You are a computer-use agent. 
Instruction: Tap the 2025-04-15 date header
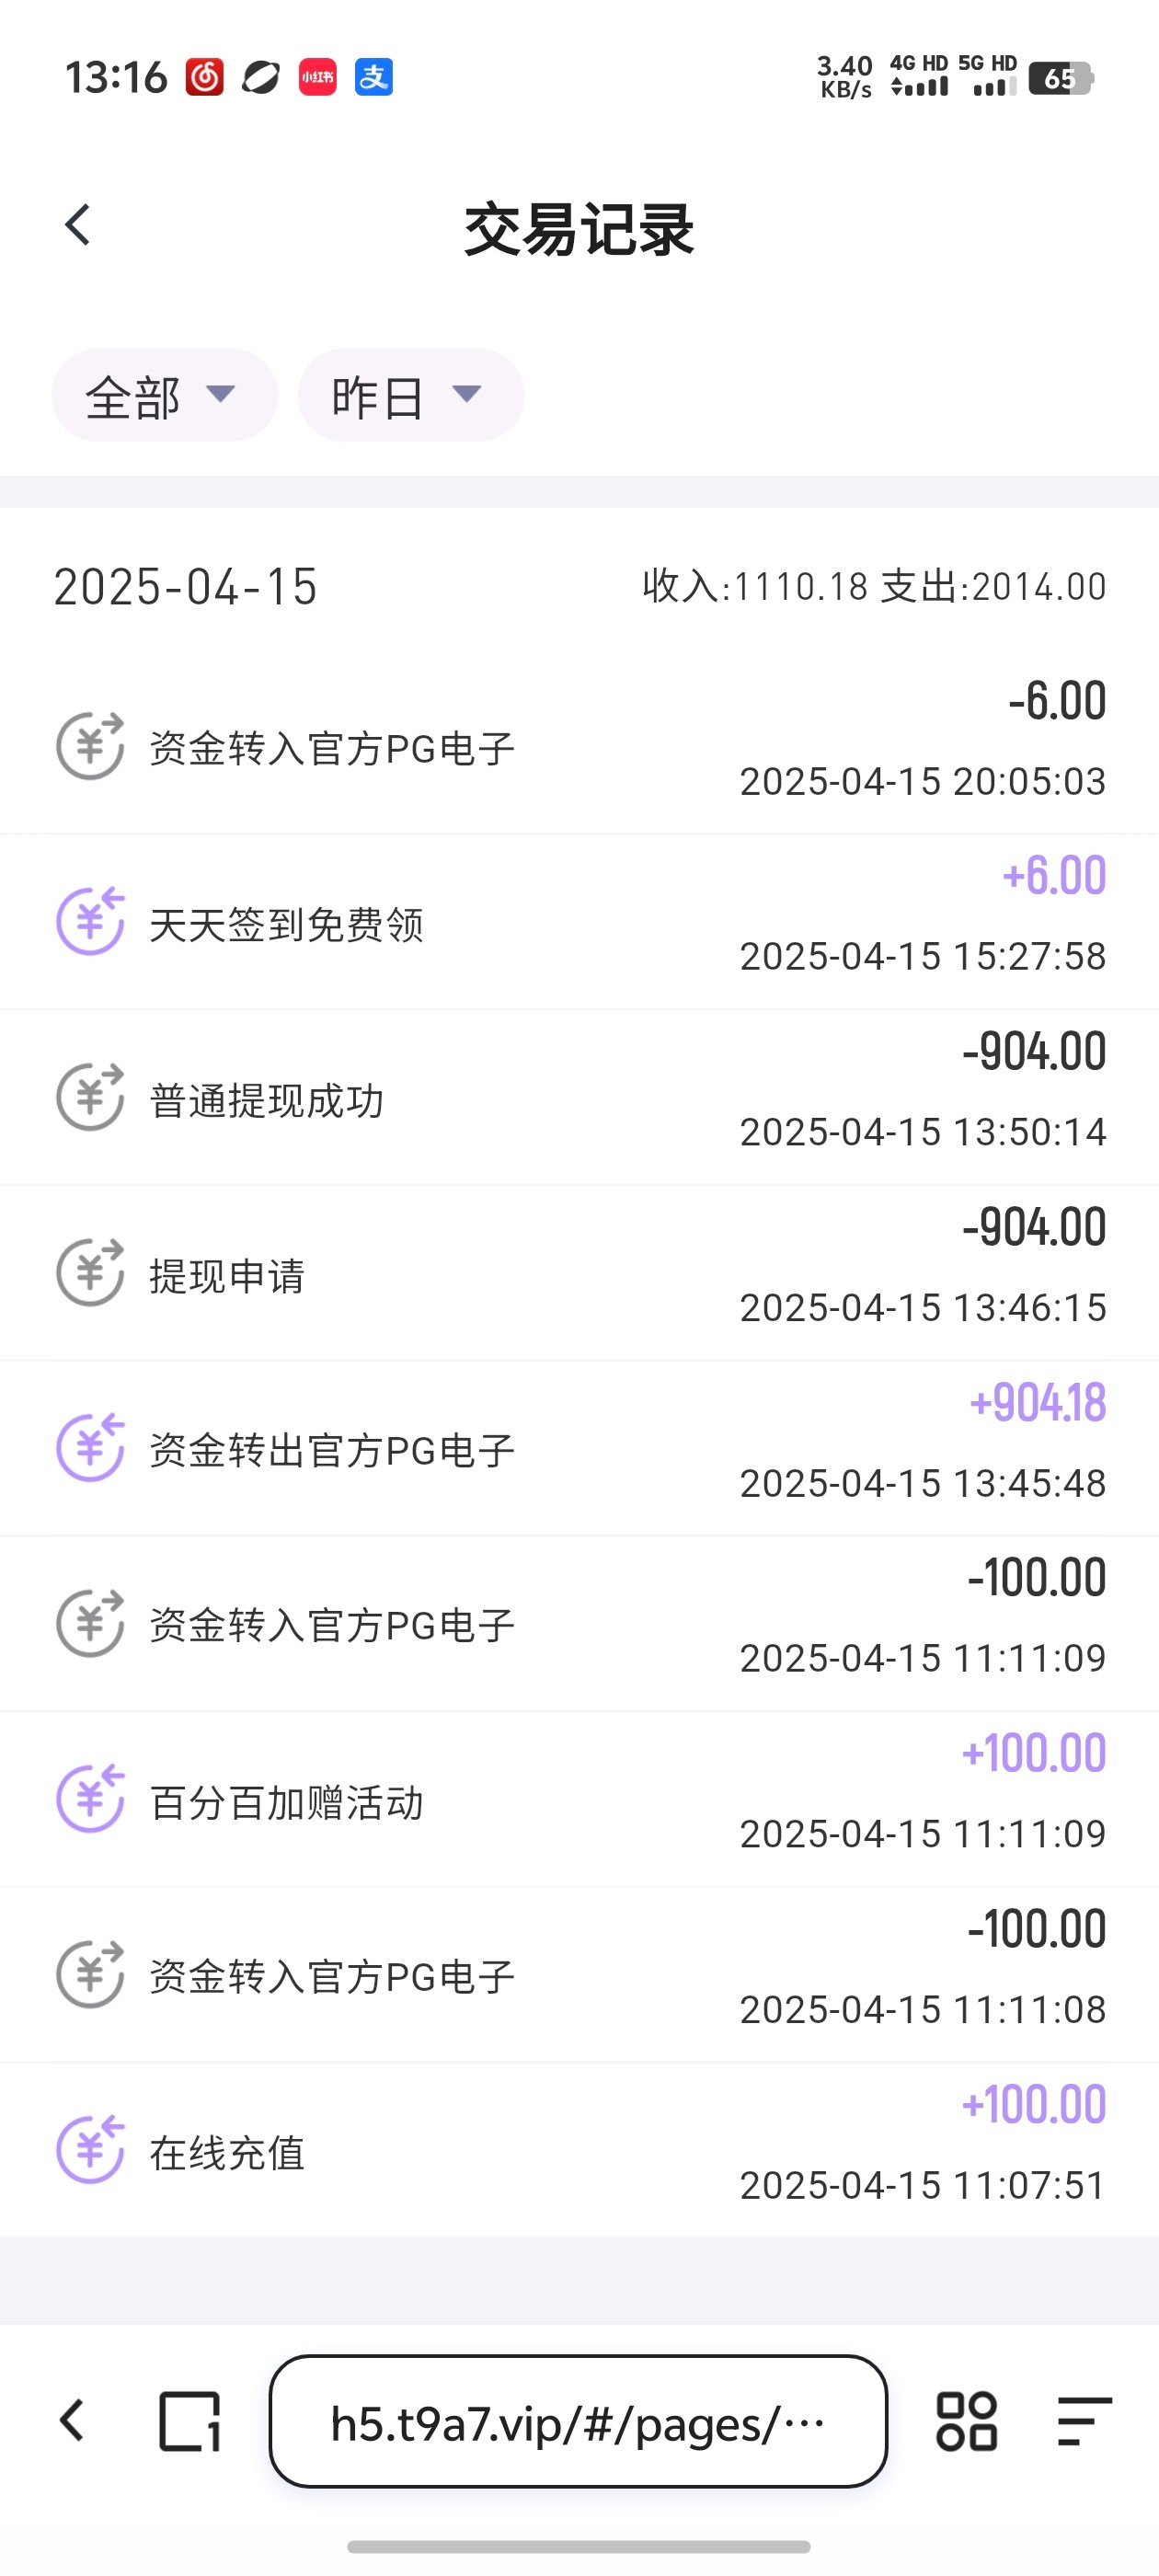point(186,586)
